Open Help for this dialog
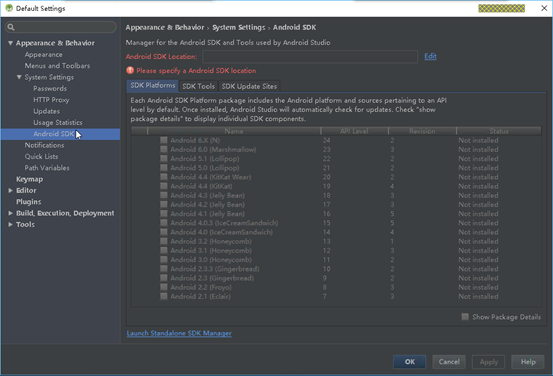This screenshot has width=553, height=376. [528, 362]
